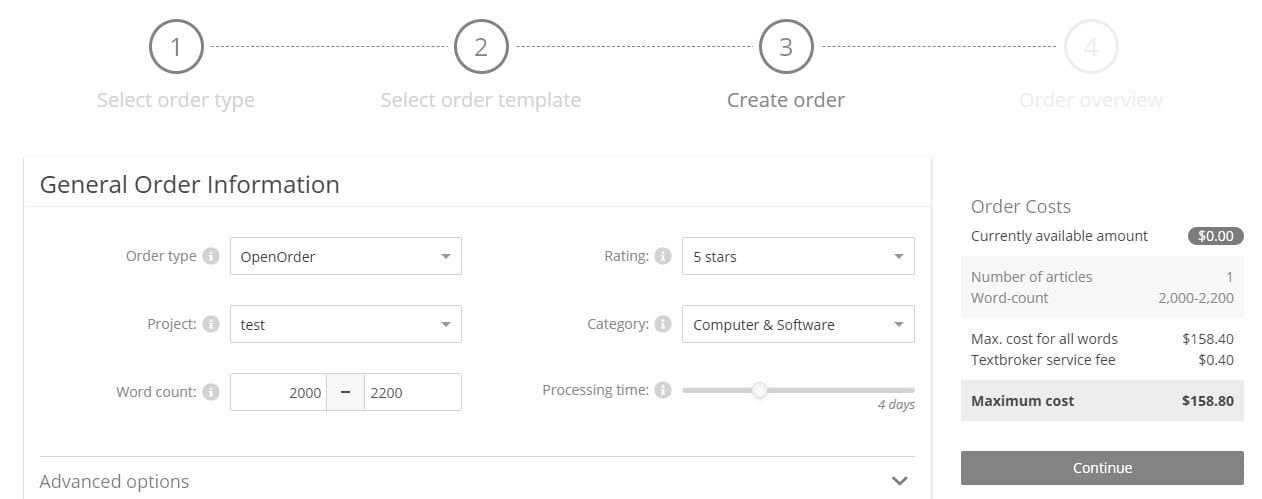The width and height of the screenshot is (1262, 499).
Task: Click the info icon beside Processing time
Action: tap(662, 390)
